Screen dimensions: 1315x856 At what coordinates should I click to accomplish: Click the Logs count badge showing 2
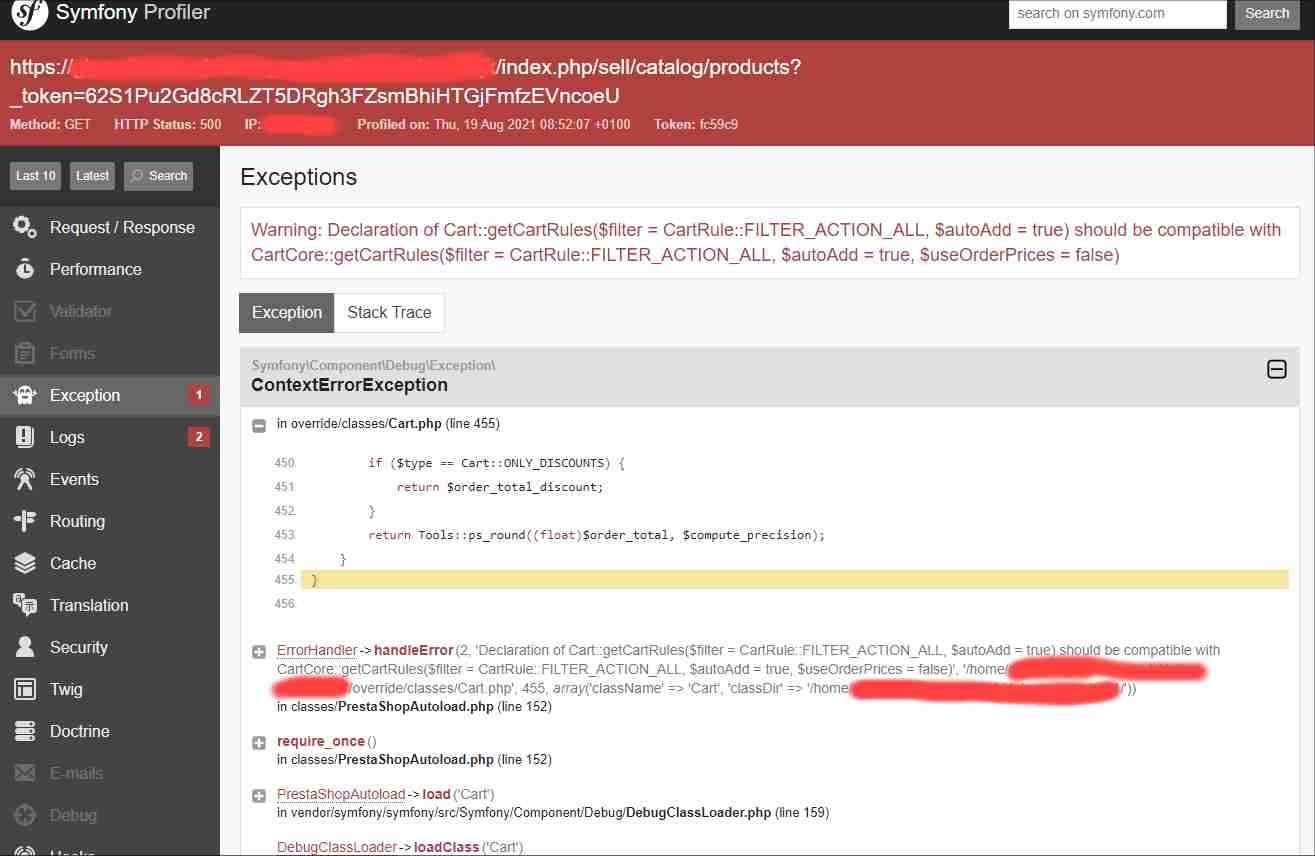pyautogui.click(x=198, y=437)
